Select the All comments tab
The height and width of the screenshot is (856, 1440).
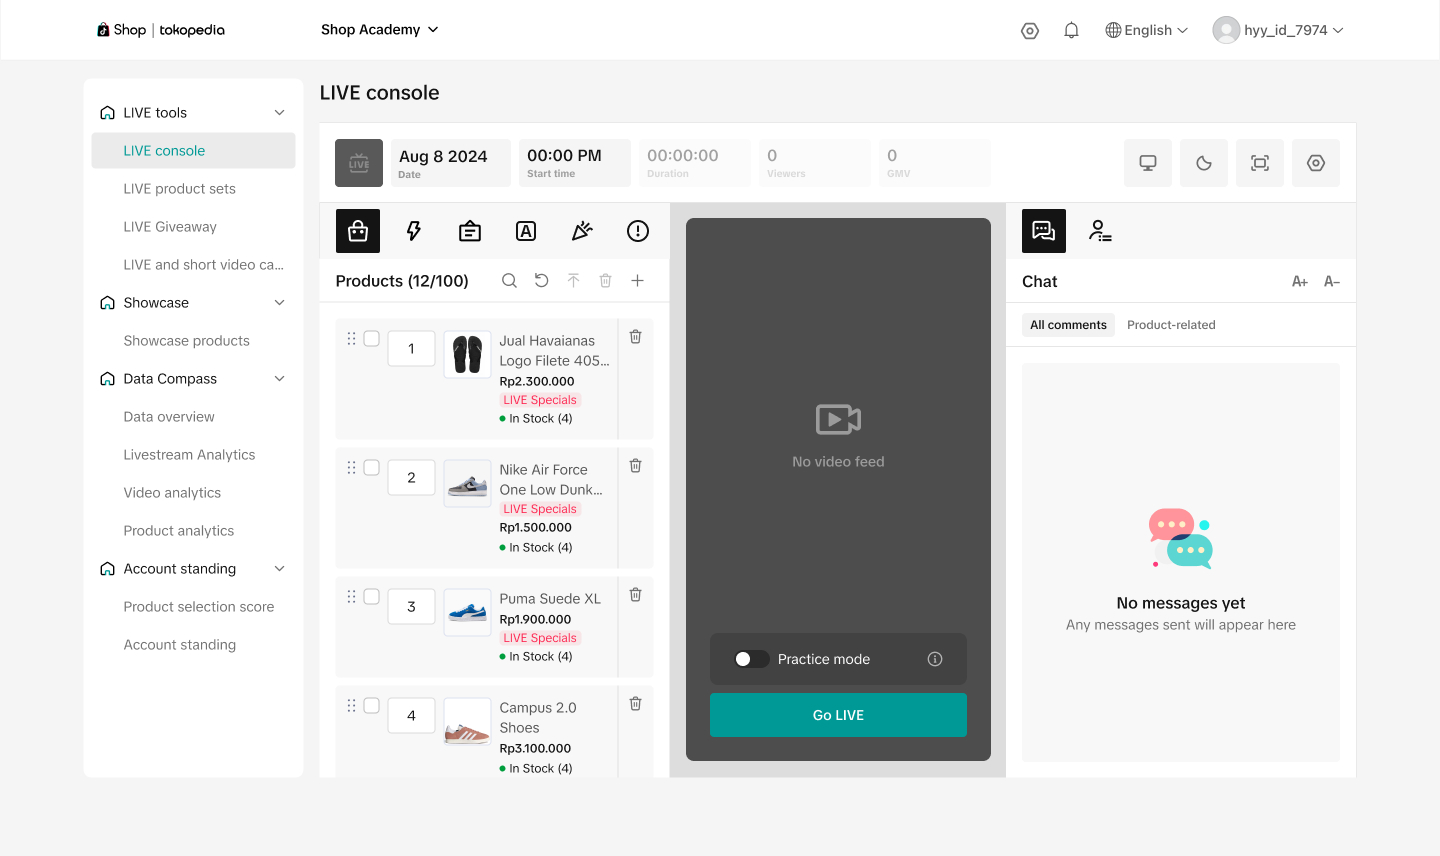[1068, 325]
